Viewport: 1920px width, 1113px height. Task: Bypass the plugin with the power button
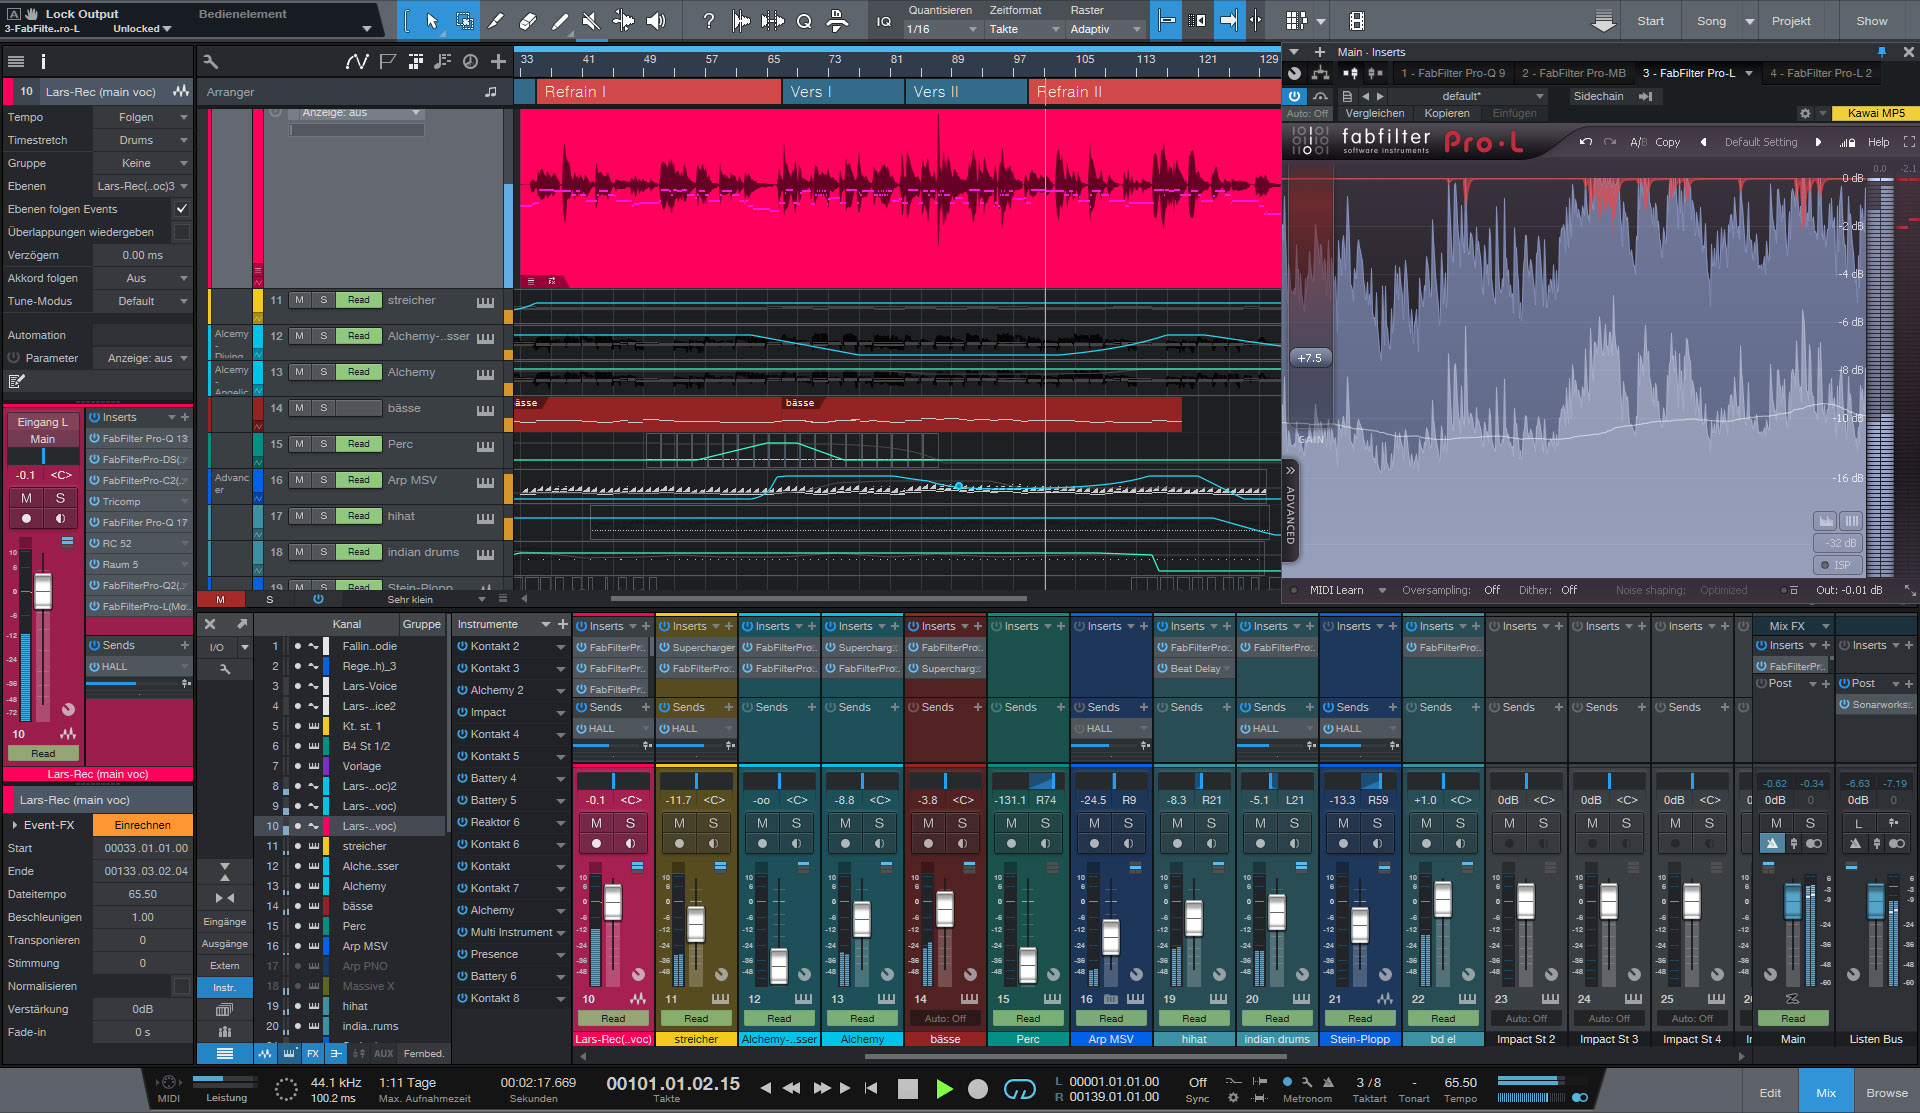pos(1295,96)
